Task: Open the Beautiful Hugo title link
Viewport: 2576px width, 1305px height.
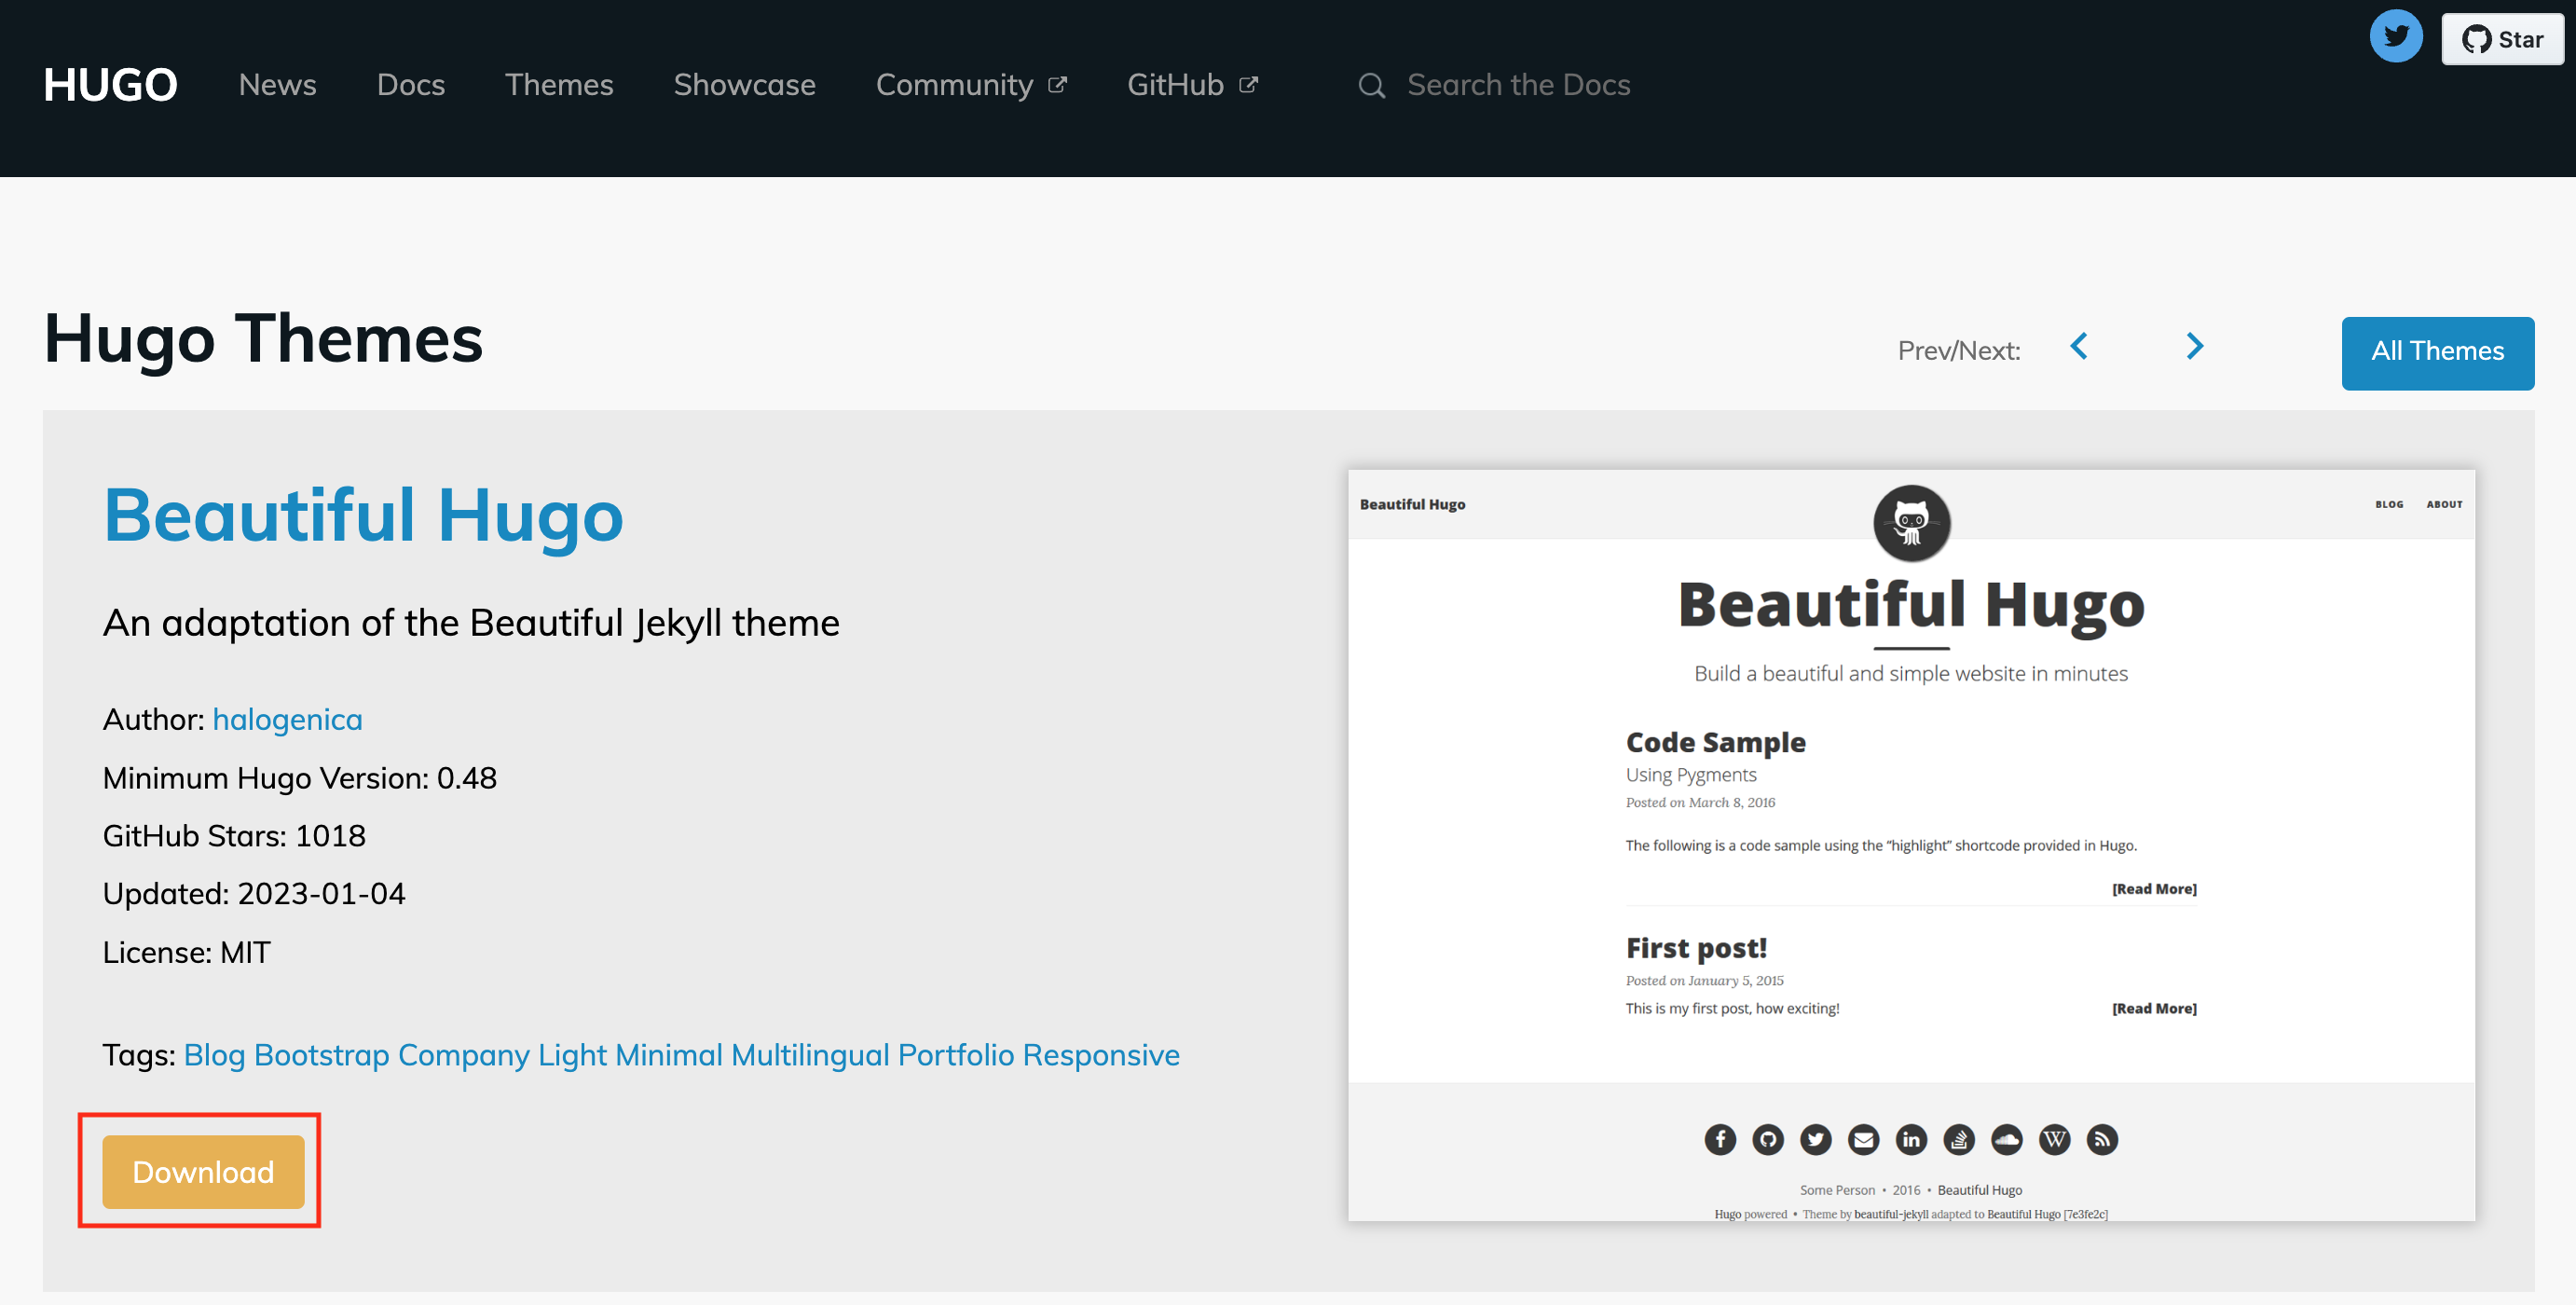Action: pyautogui.click(x=363, y=516)
